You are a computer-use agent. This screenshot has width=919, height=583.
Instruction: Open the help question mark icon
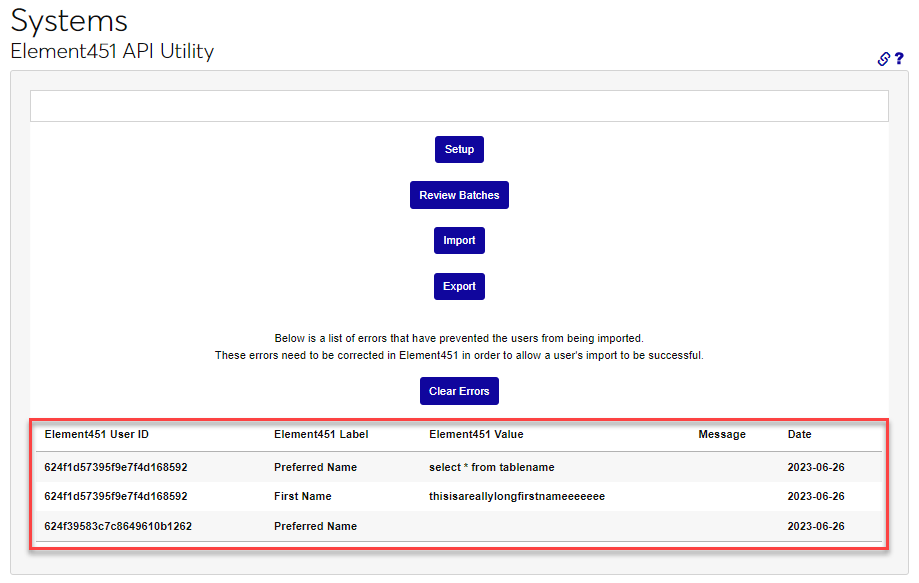[x=899, y=59]
